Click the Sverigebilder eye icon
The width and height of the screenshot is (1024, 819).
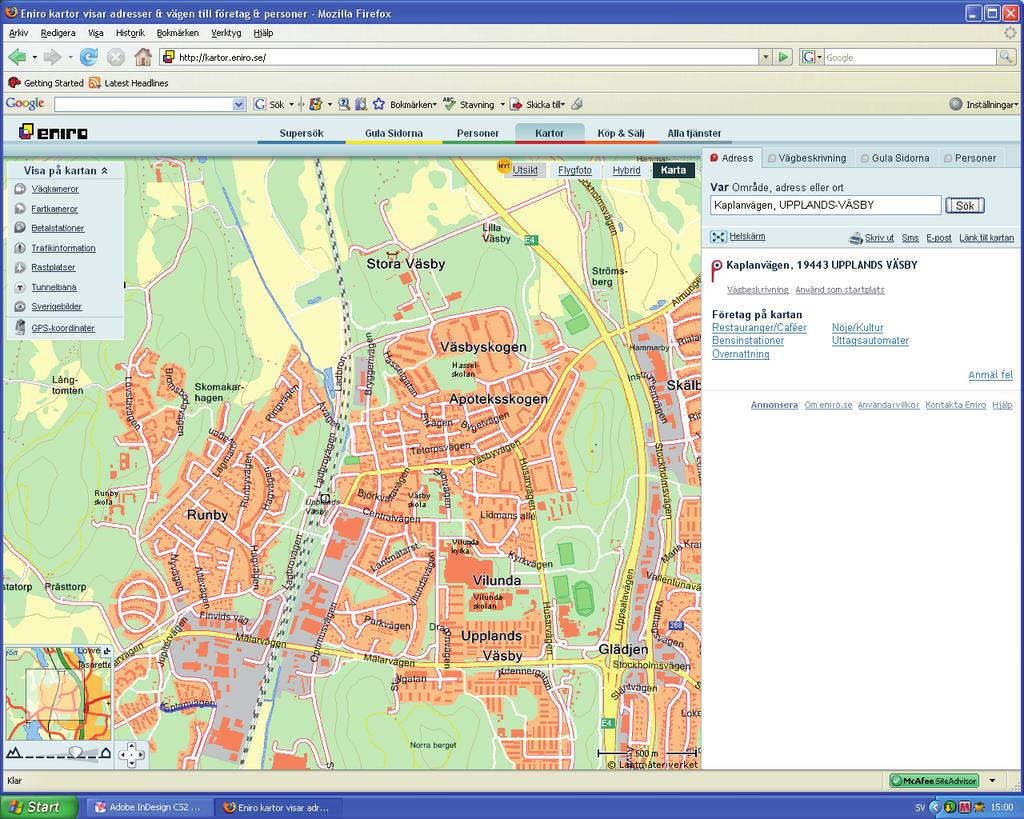[20, 306]
